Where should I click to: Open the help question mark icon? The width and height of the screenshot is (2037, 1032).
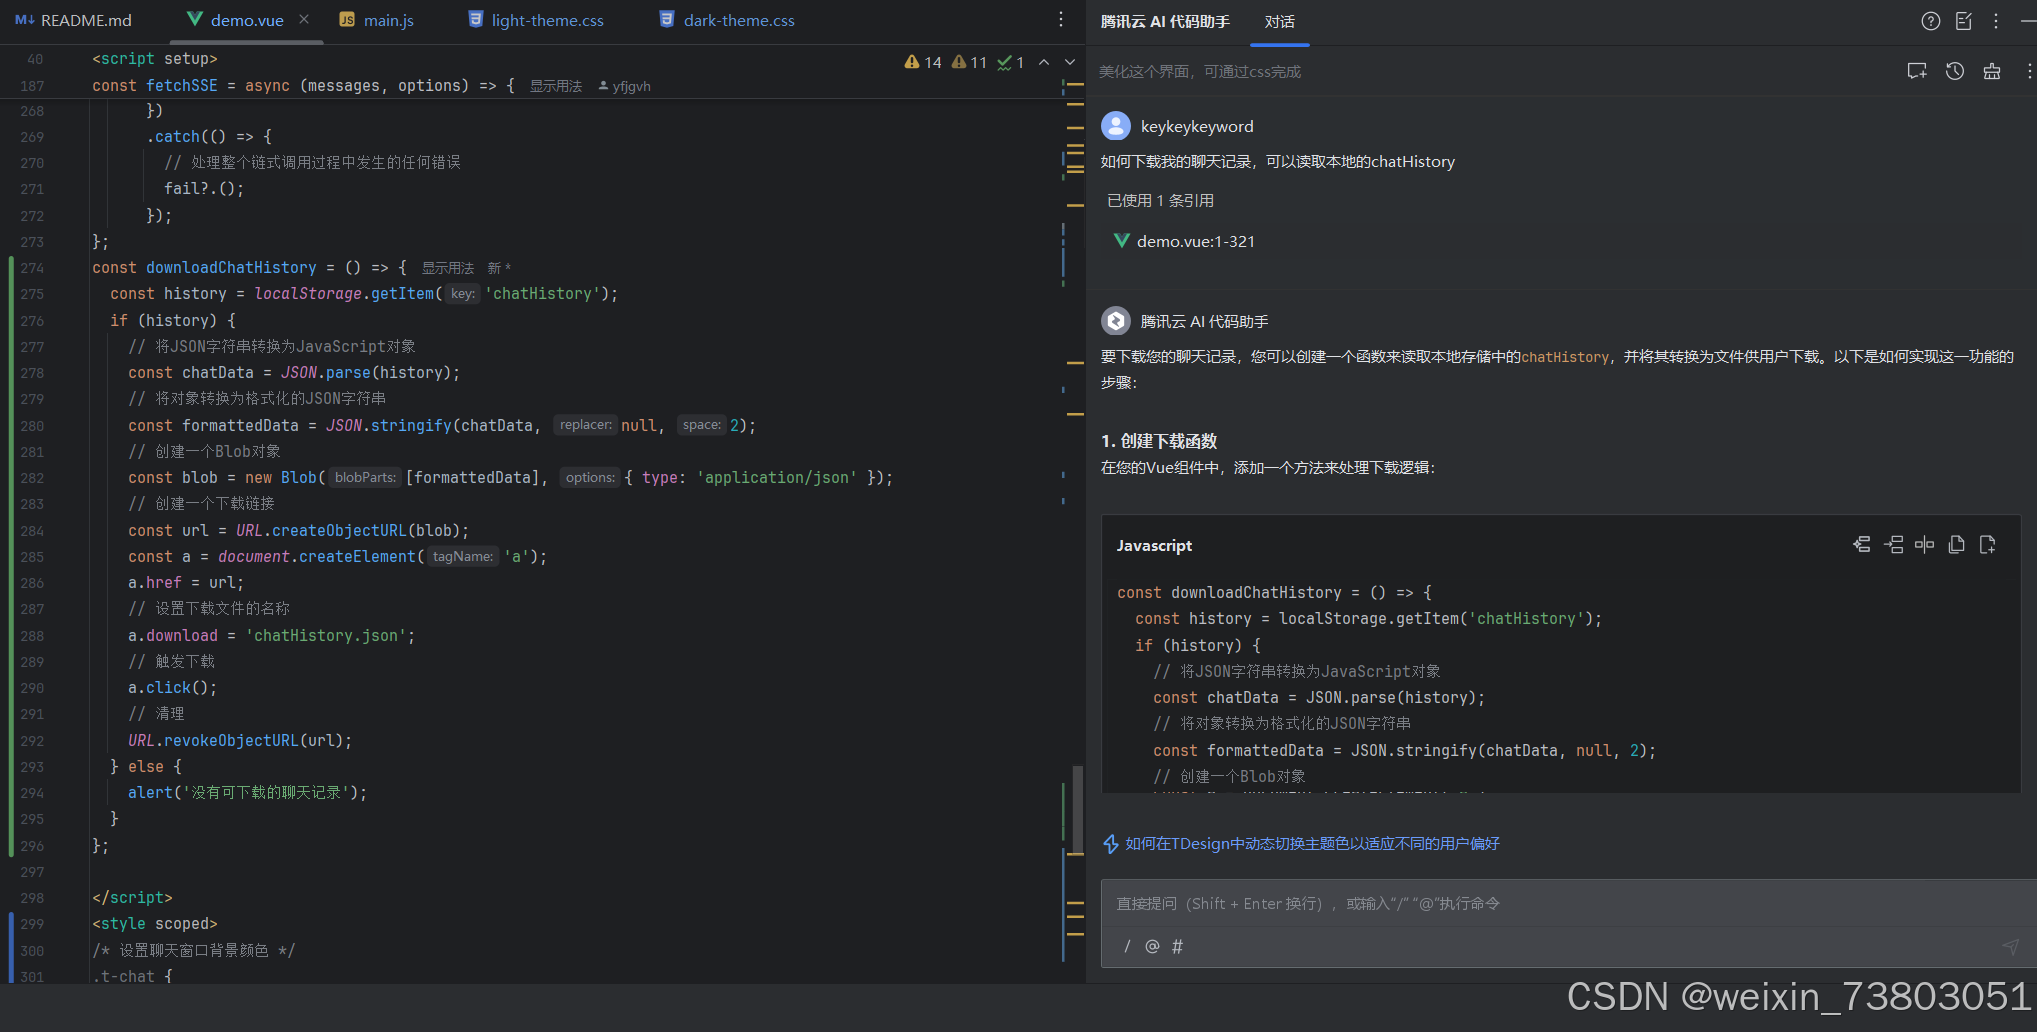coord(1931,21)
